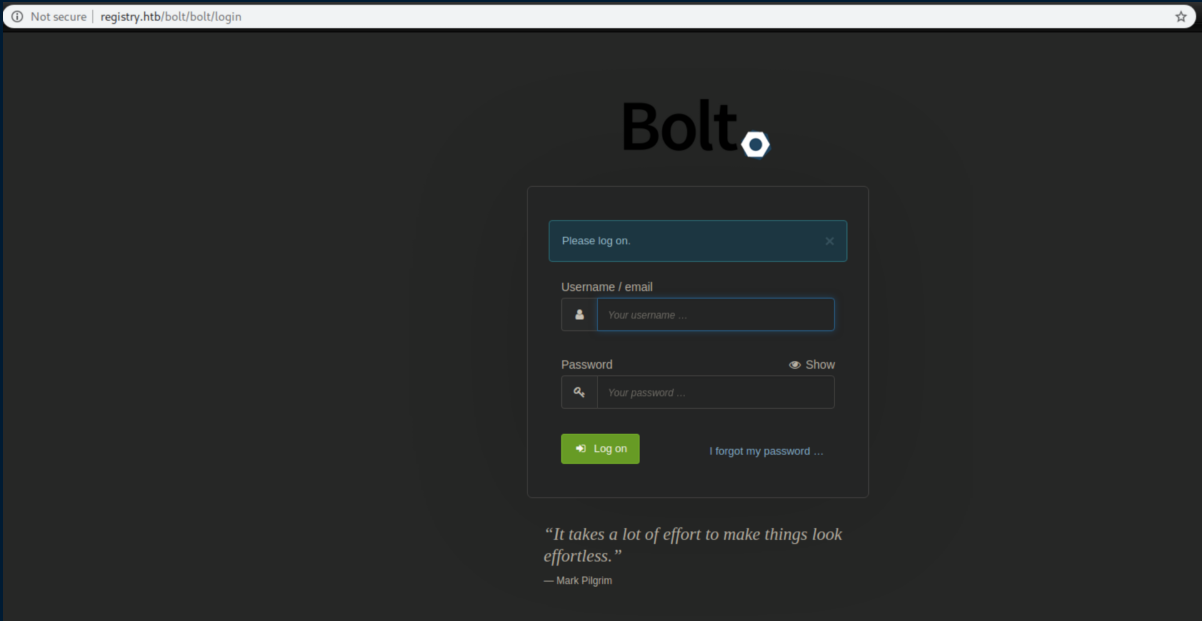
Task: Bookmark this page with the star icon
Action: point(1180,17)
